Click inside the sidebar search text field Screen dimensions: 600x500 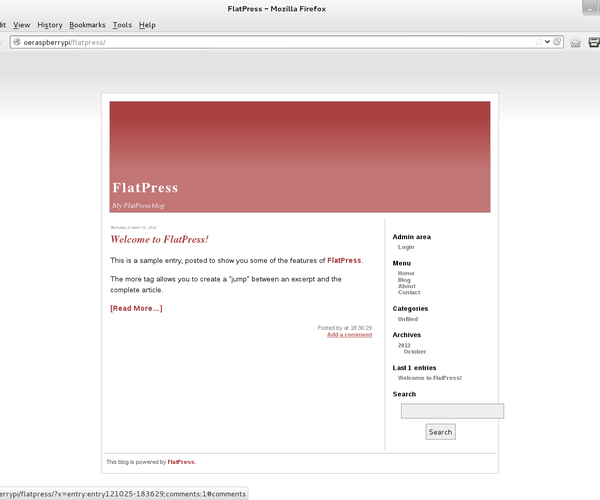452,411
